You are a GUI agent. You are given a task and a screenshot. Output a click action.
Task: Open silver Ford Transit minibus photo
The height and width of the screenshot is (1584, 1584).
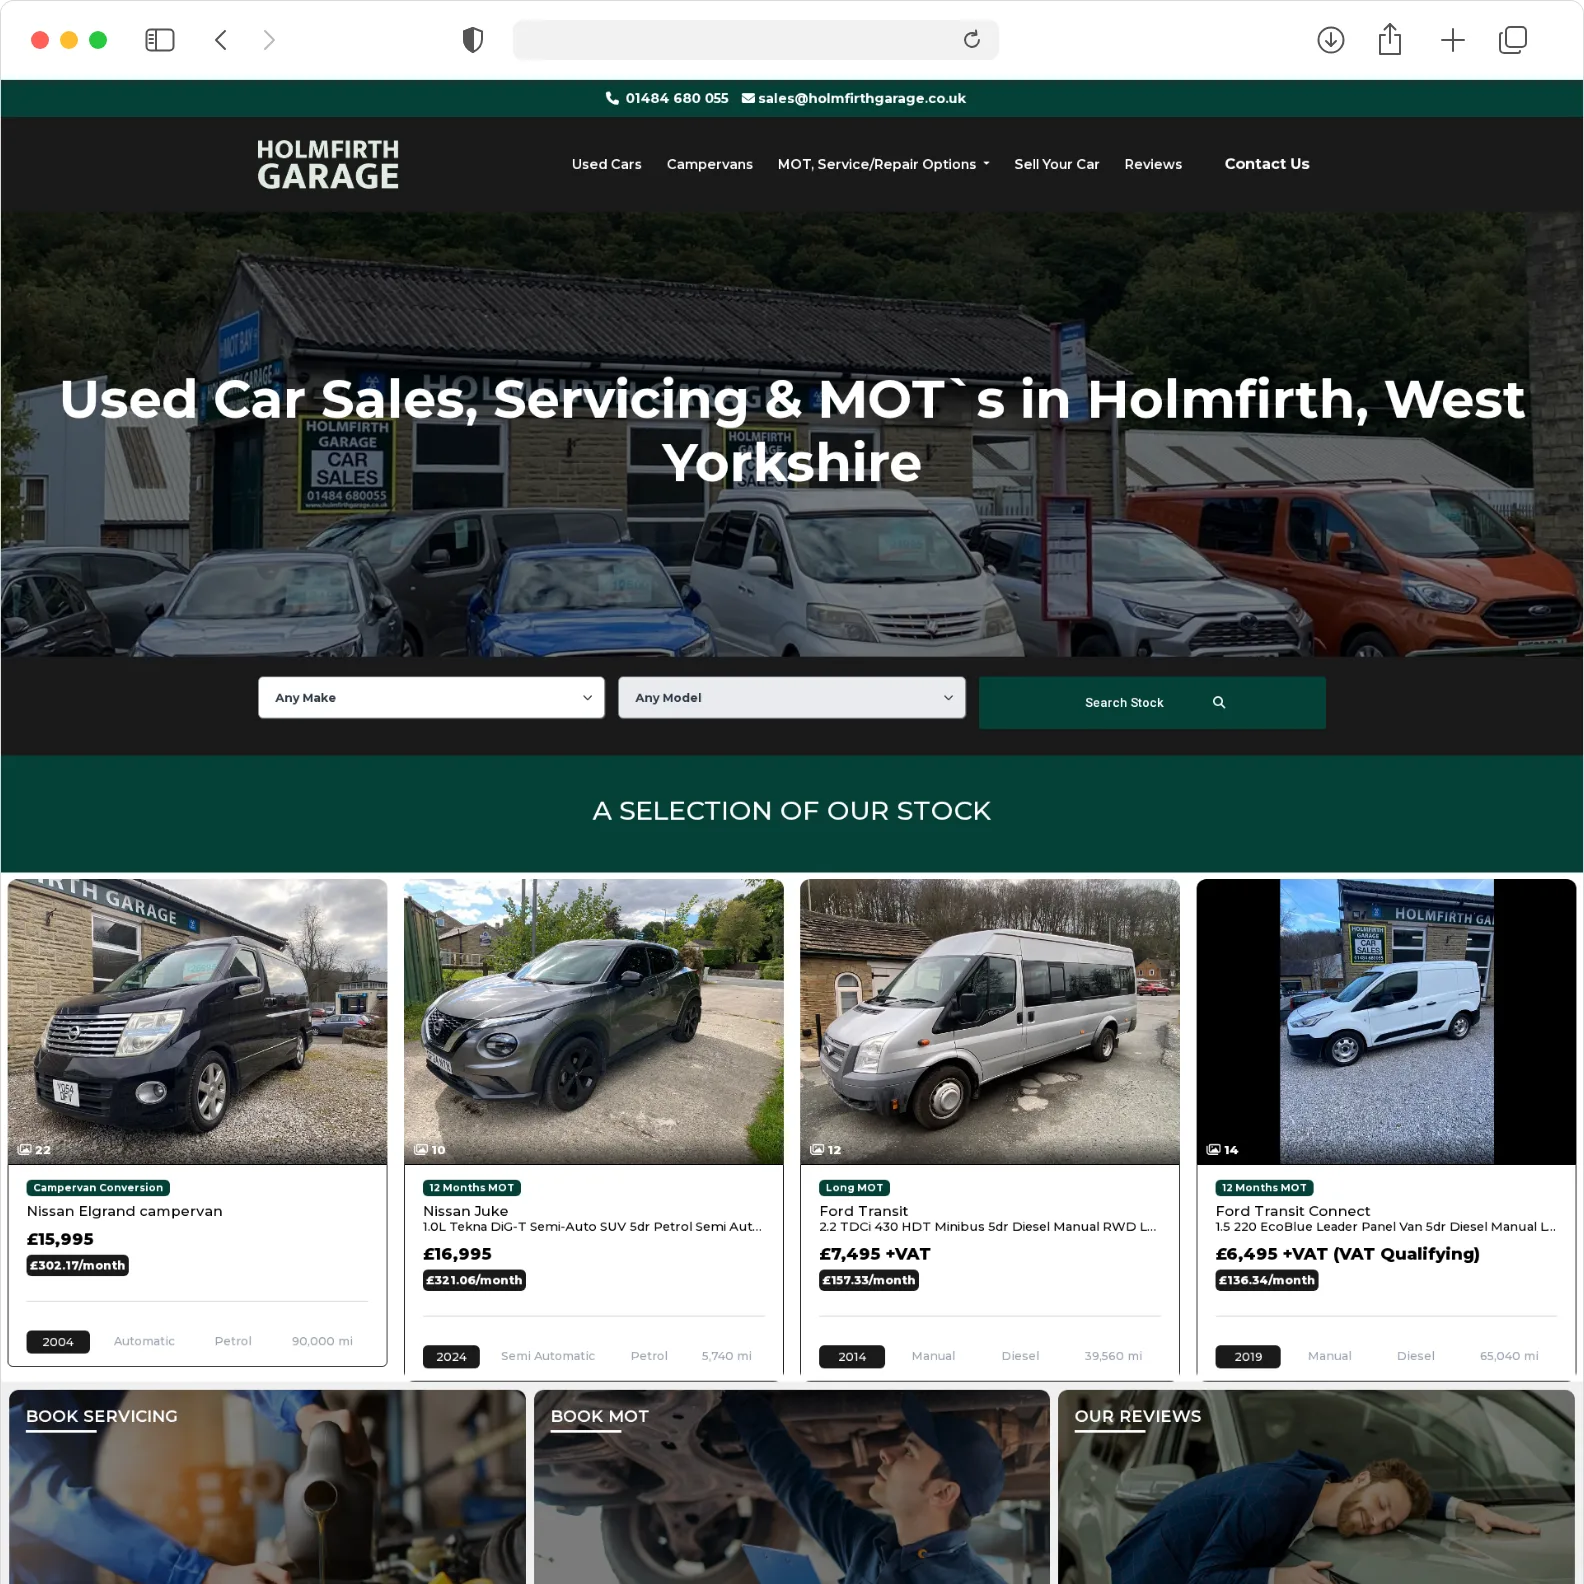[989, 1021]
